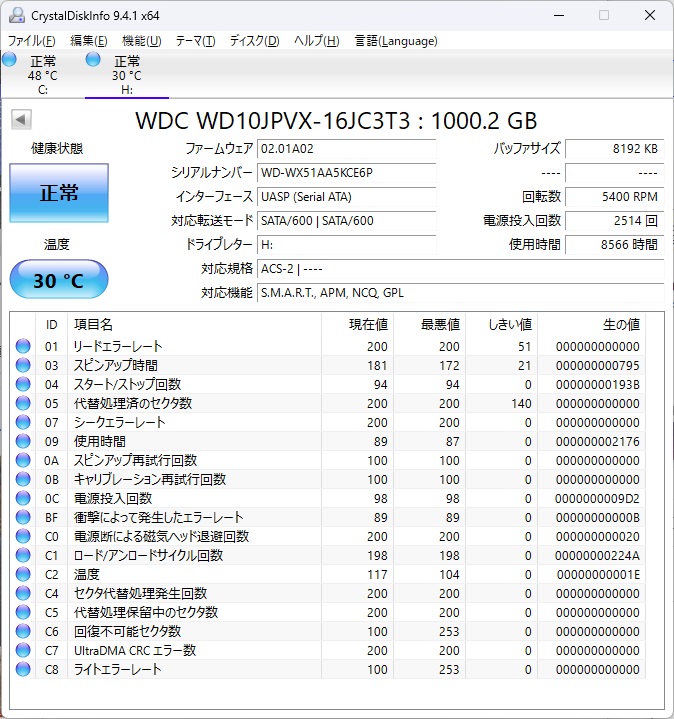
Task: Click status orb for ID 01 read error rate
Action: (23, 346)
